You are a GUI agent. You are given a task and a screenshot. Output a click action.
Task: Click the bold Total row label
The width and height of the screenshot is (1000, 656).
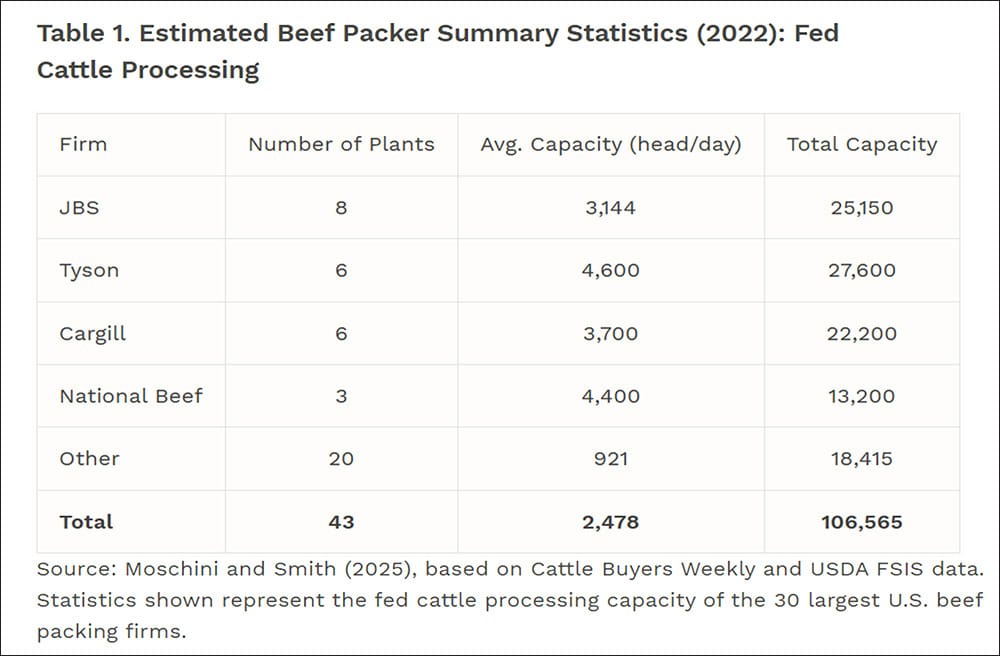pyautogui.click(x=86, y=522)
